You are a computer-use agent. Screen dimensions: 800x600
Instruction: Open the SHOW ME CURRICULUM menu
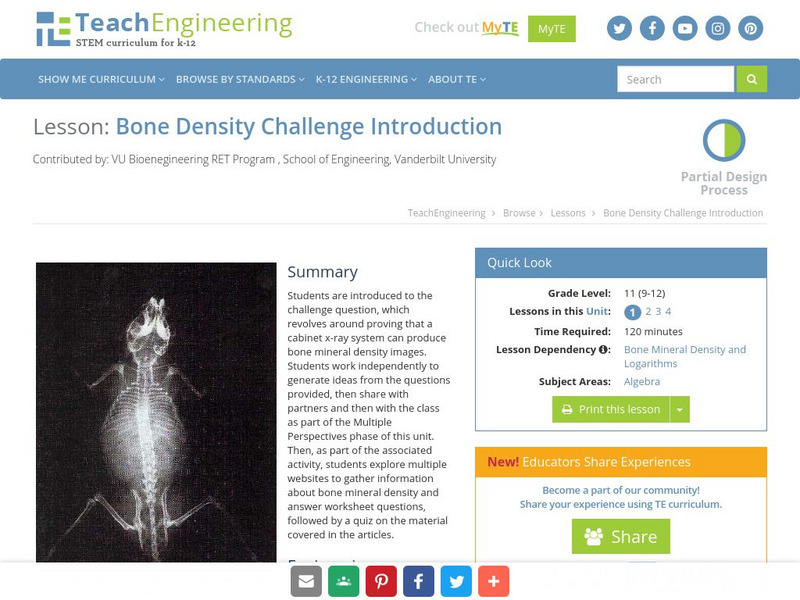coord(100,78)
